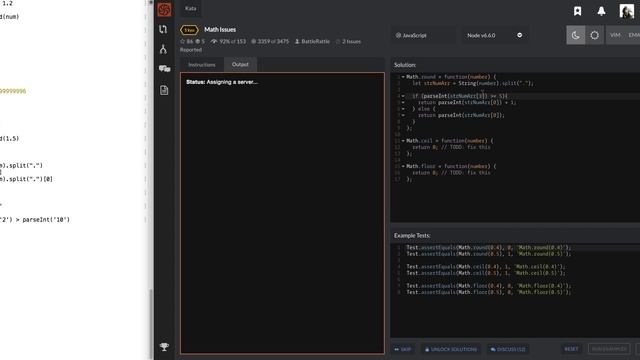The width and height of the screenshot is (640, 360).
Task: Click the parseInt('10') text in left window
Action: coord(46,220)
